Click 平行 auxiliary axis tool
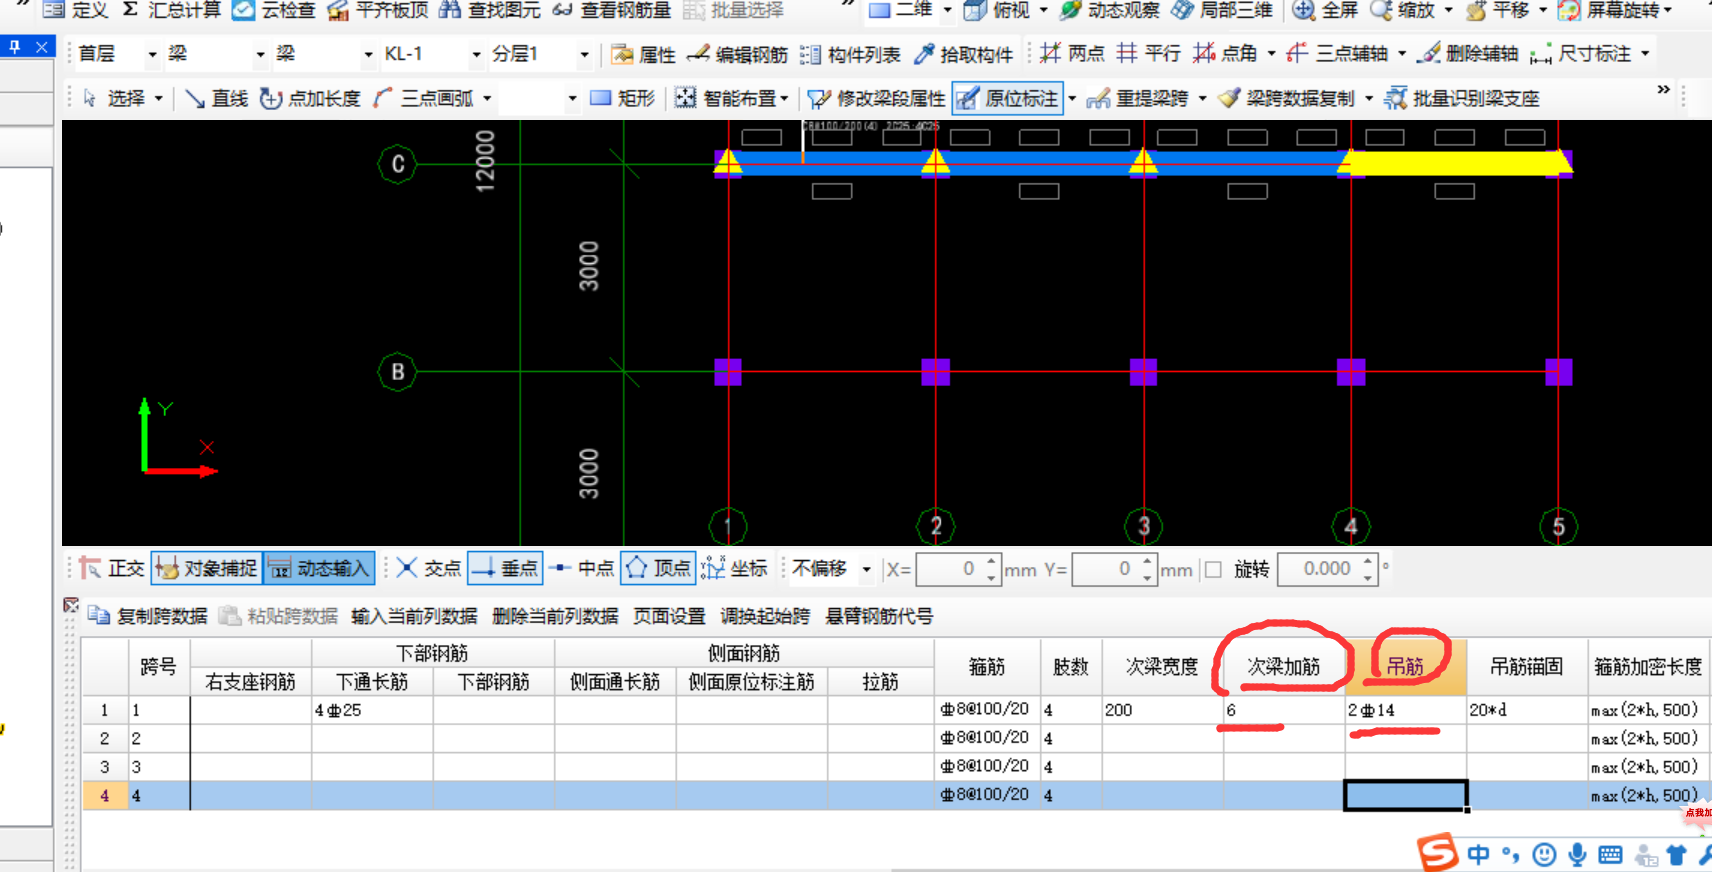The width and height of the screenshot is (1712, 872). (1148, 53)
